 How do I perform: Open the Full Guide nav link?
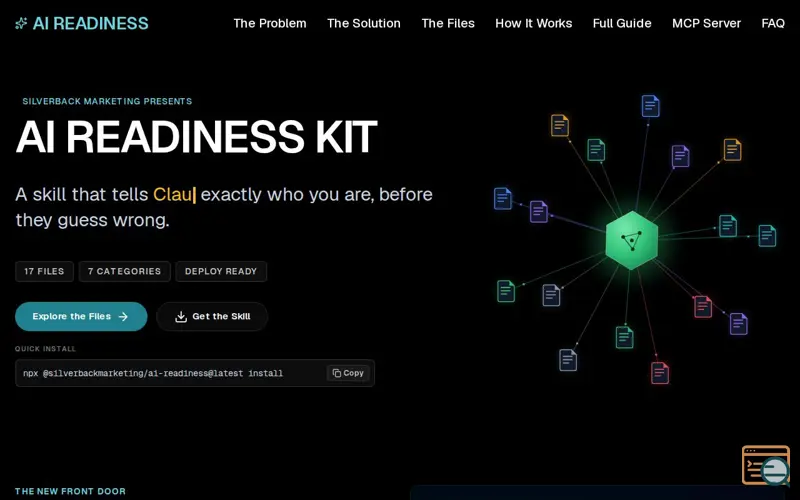[622, 23]
